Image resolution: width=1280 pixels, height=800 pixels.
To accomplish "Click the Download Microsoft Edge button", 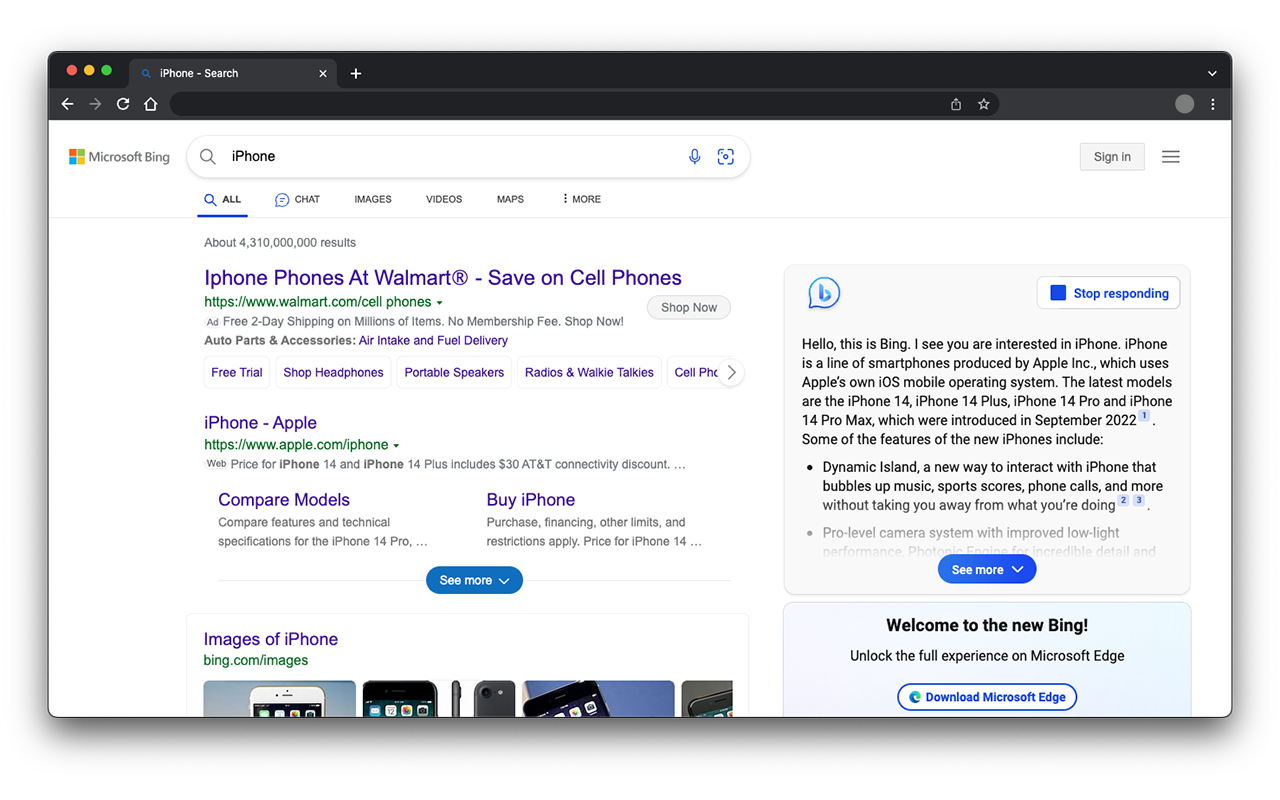I will [x=987, y=696].
